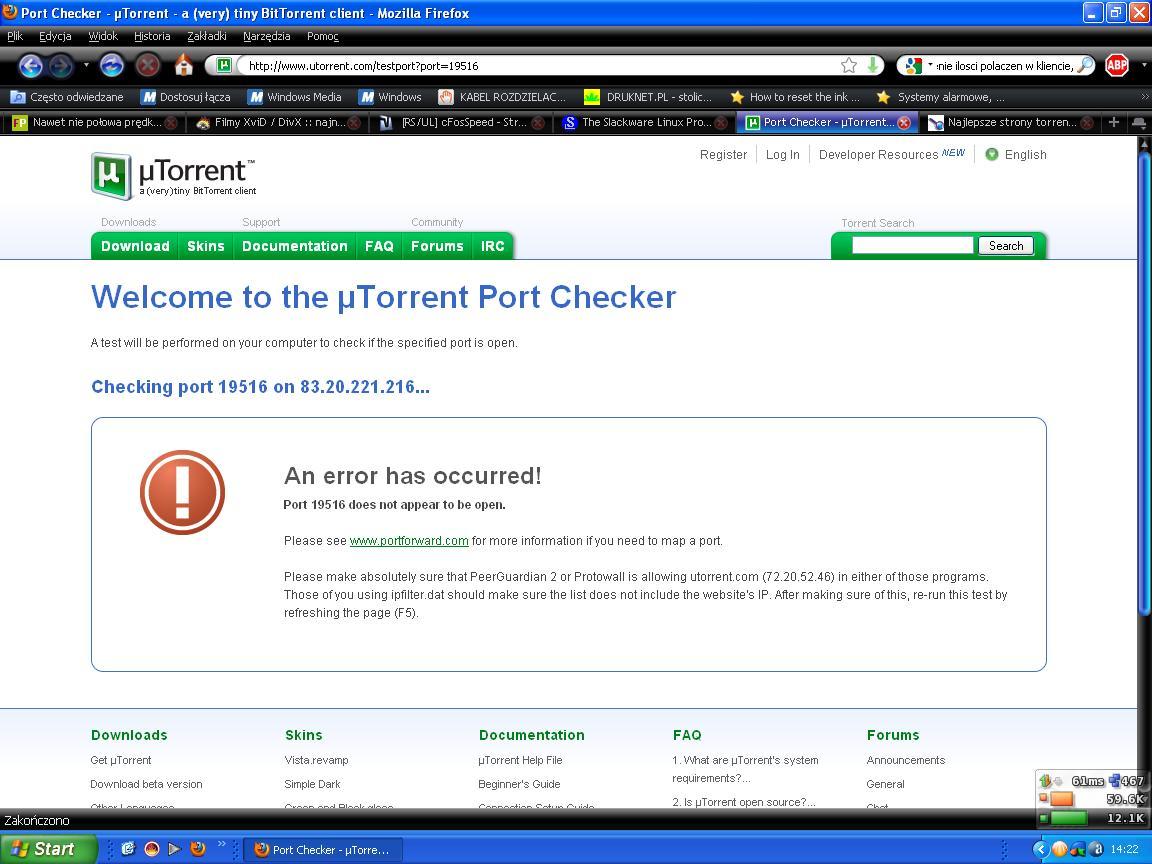Screen dimensions: 1152x864
Task: Bookmark this page with the star icon
Action: [849, 65]
